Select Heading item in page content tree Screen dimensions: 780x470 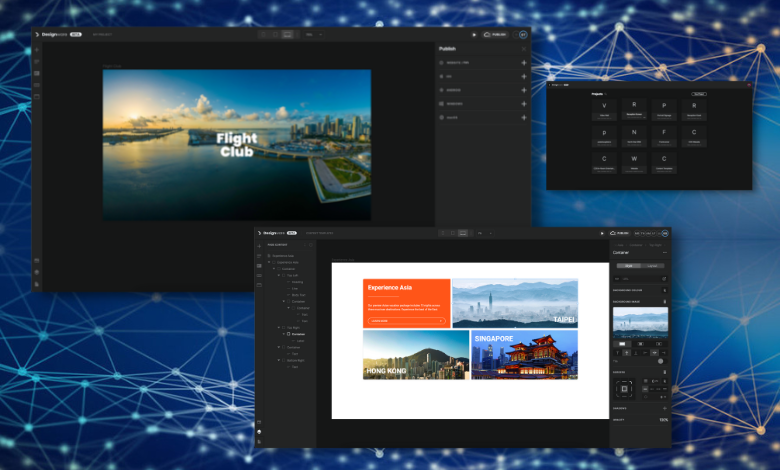297,282
